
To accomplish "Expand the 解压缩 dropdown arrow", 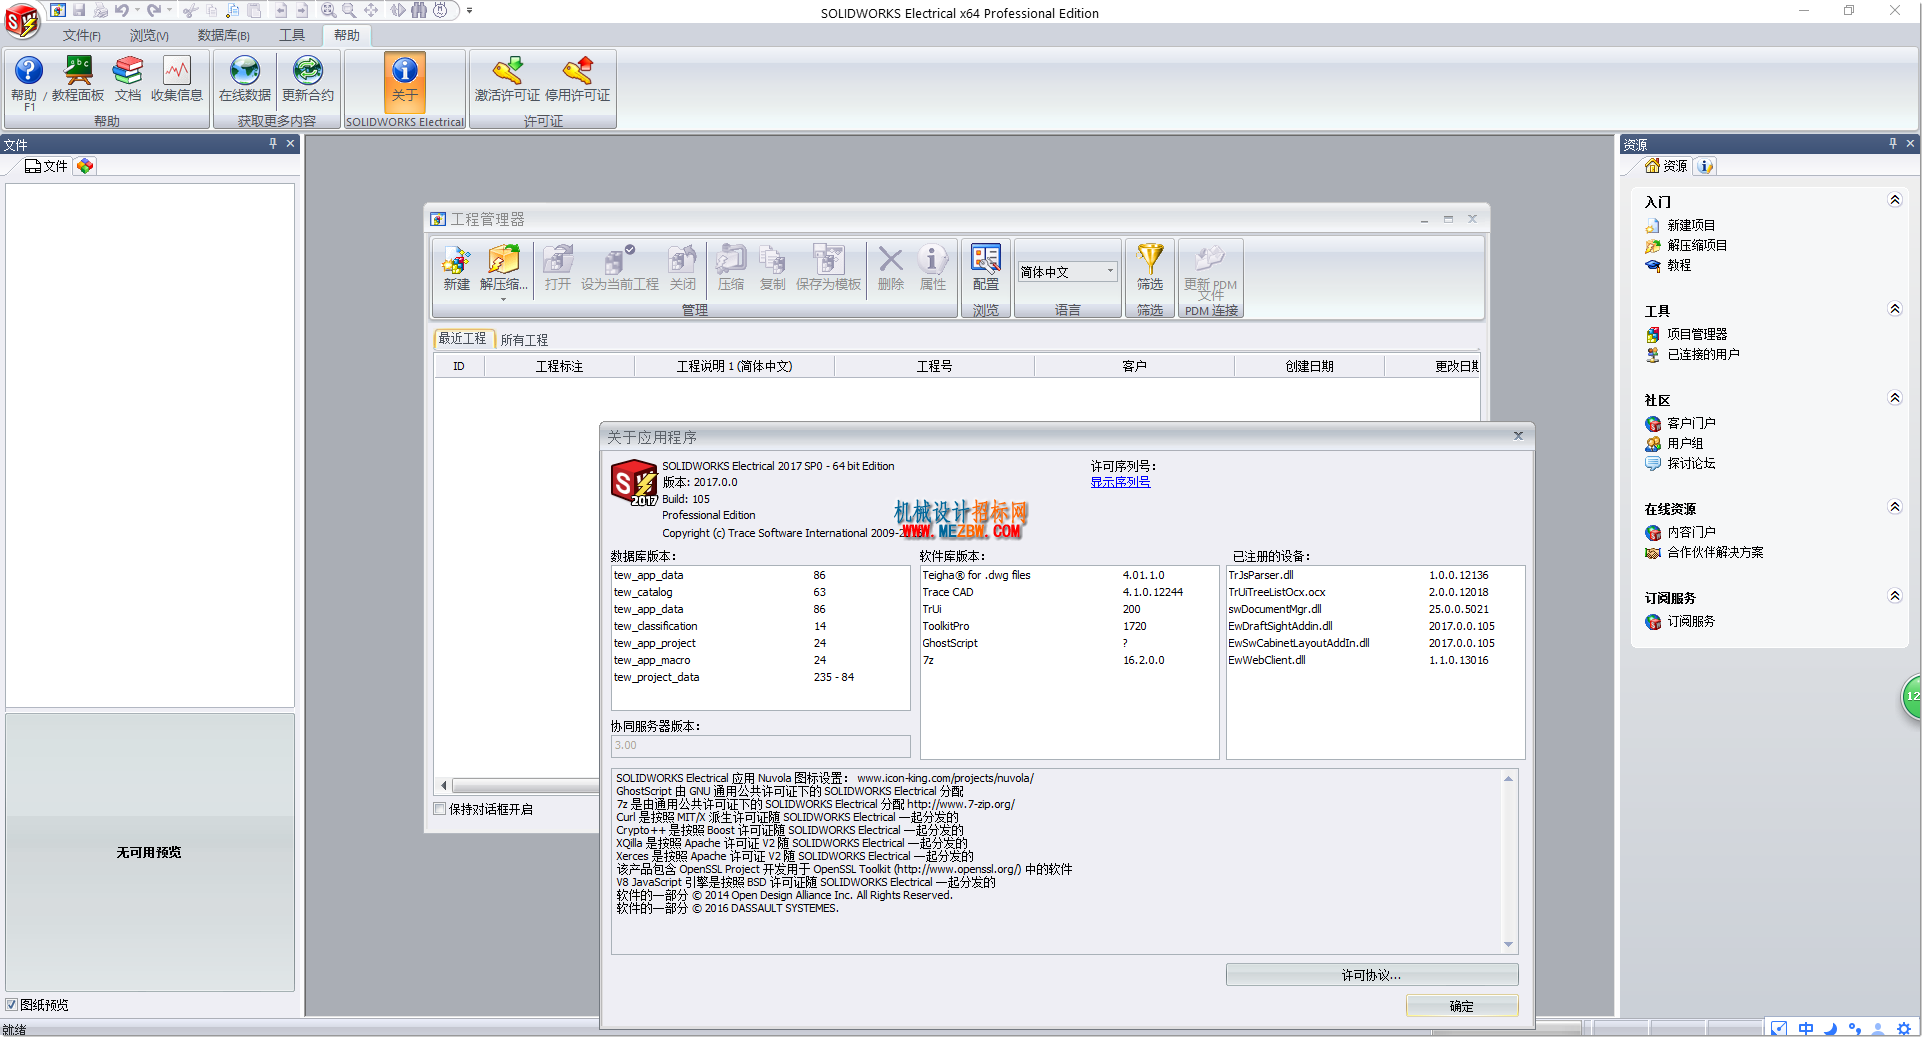I will pyautogui.click(x=503, y=299).
